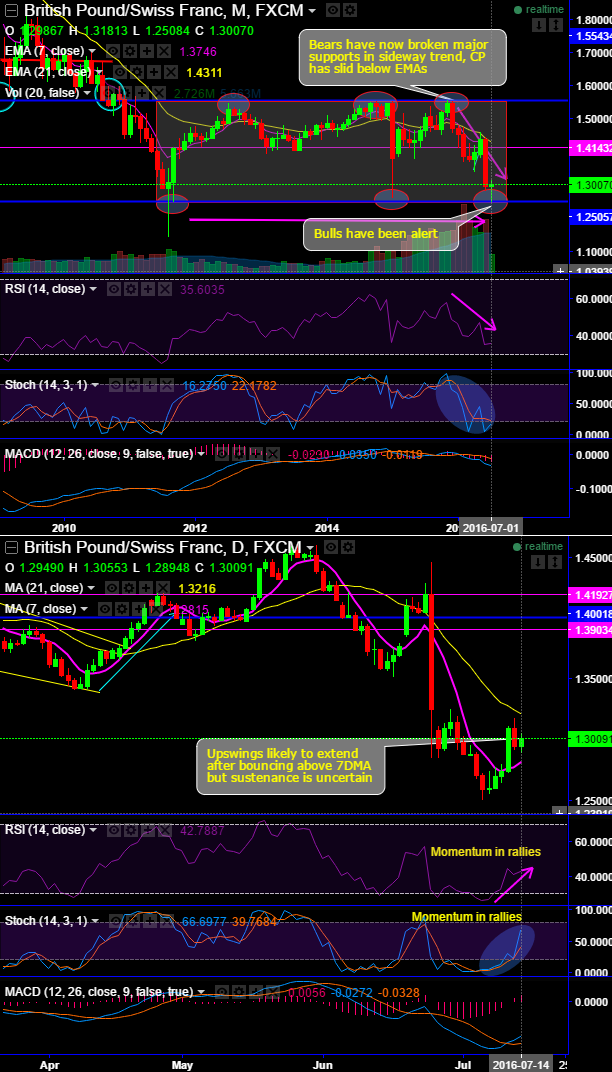Image resolution: width=612 pixels, height=1072 pixels.
Task: Remove the EMA (21, close) indicator
Action: (x=169, y=72)
